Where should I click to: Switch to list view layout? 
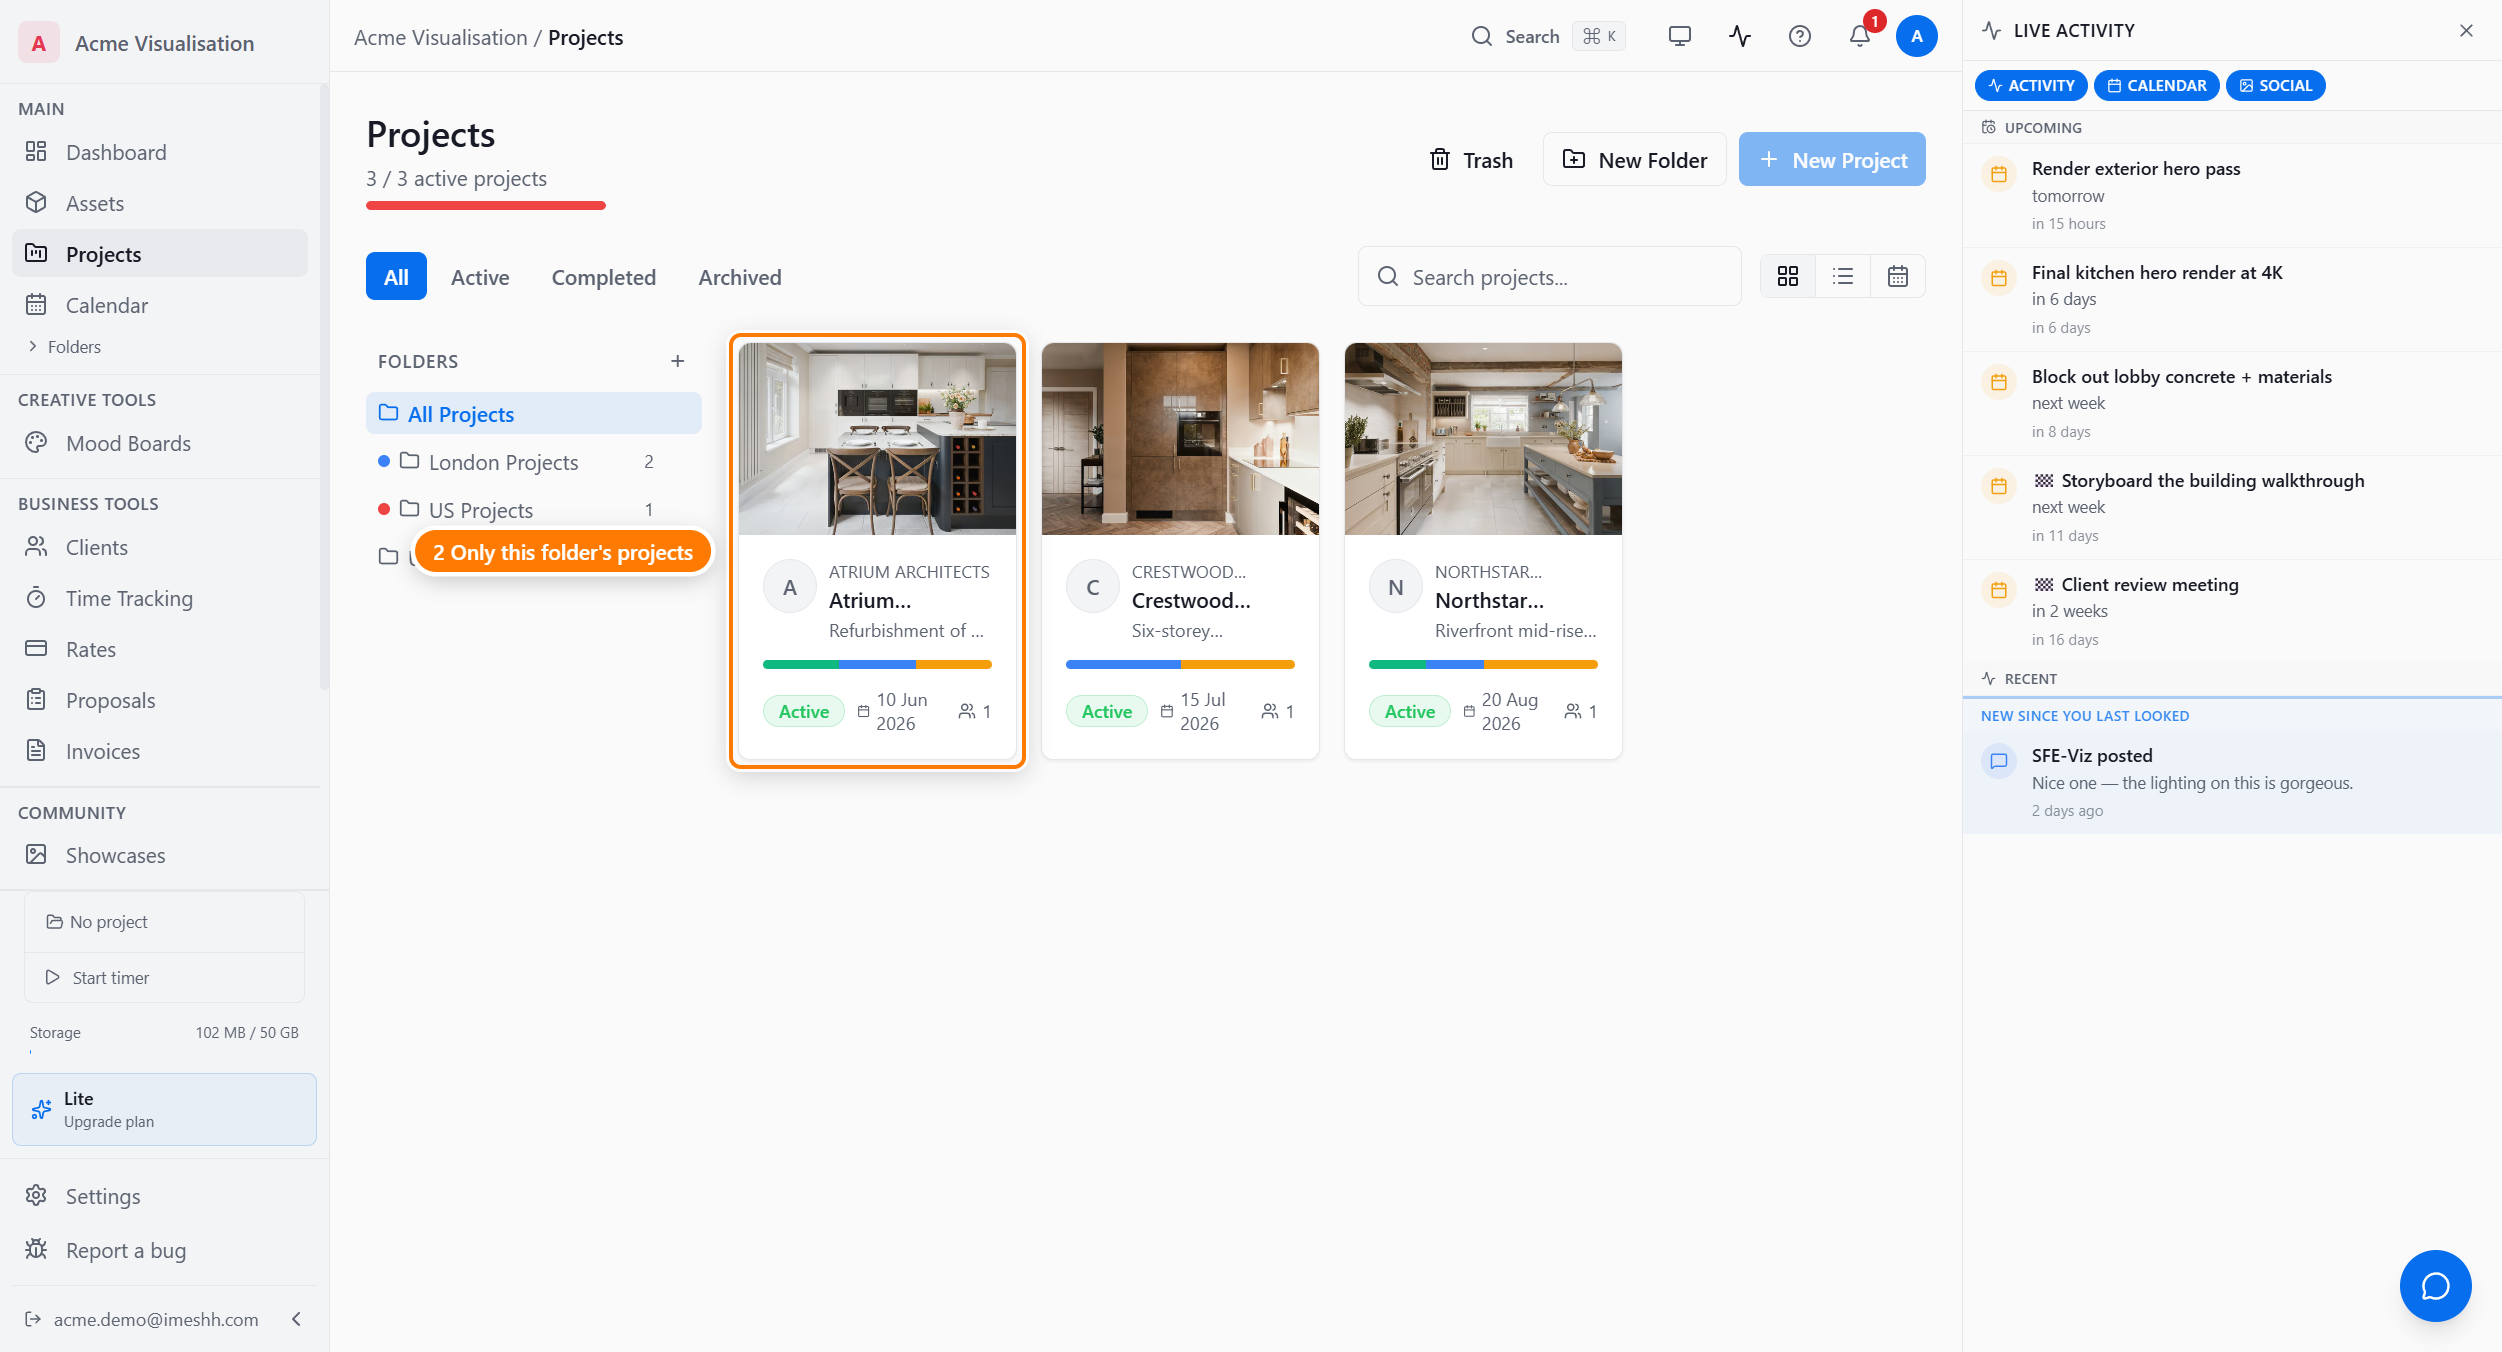pos(1842,276)
